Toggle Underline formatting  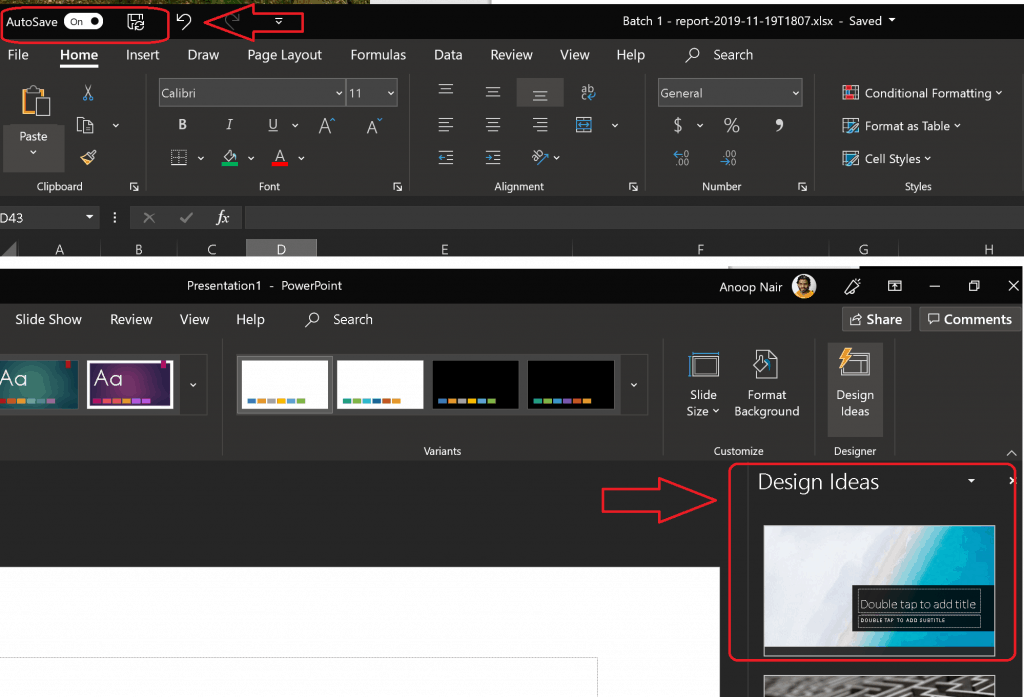(x=273, y=125)
